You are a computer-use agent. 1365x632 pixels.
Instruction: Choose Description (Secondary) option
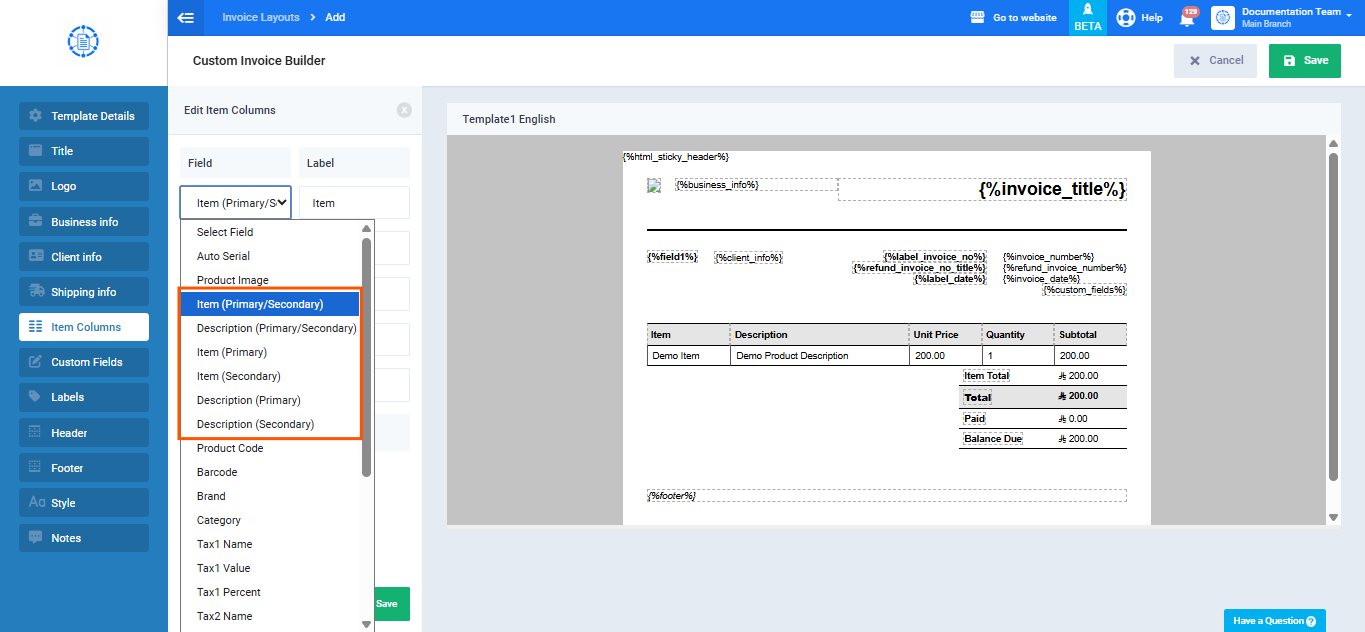[x=270, y=424]
